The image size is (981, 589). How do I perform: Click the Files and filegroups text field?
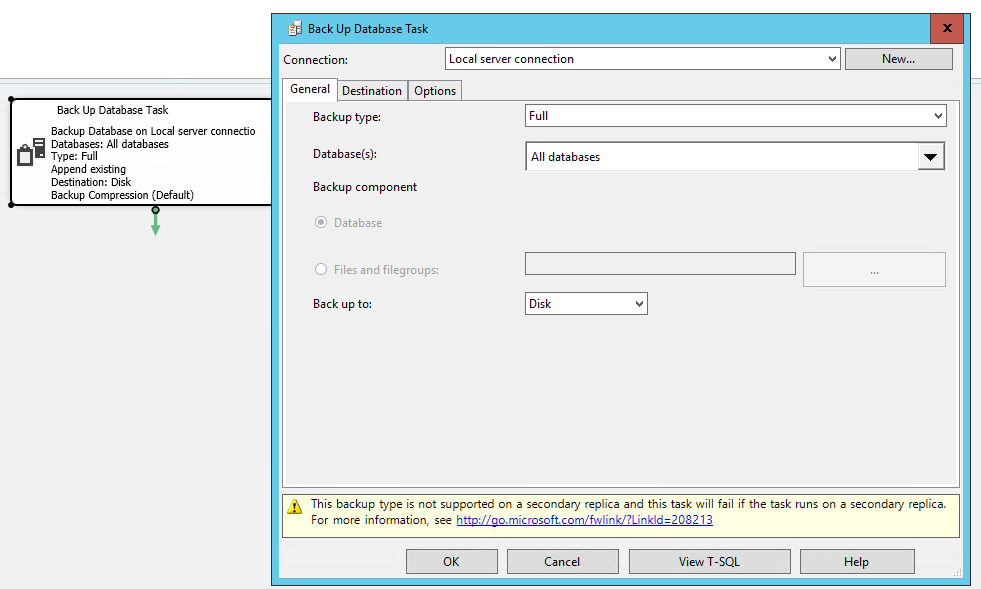tap(660, 264)
